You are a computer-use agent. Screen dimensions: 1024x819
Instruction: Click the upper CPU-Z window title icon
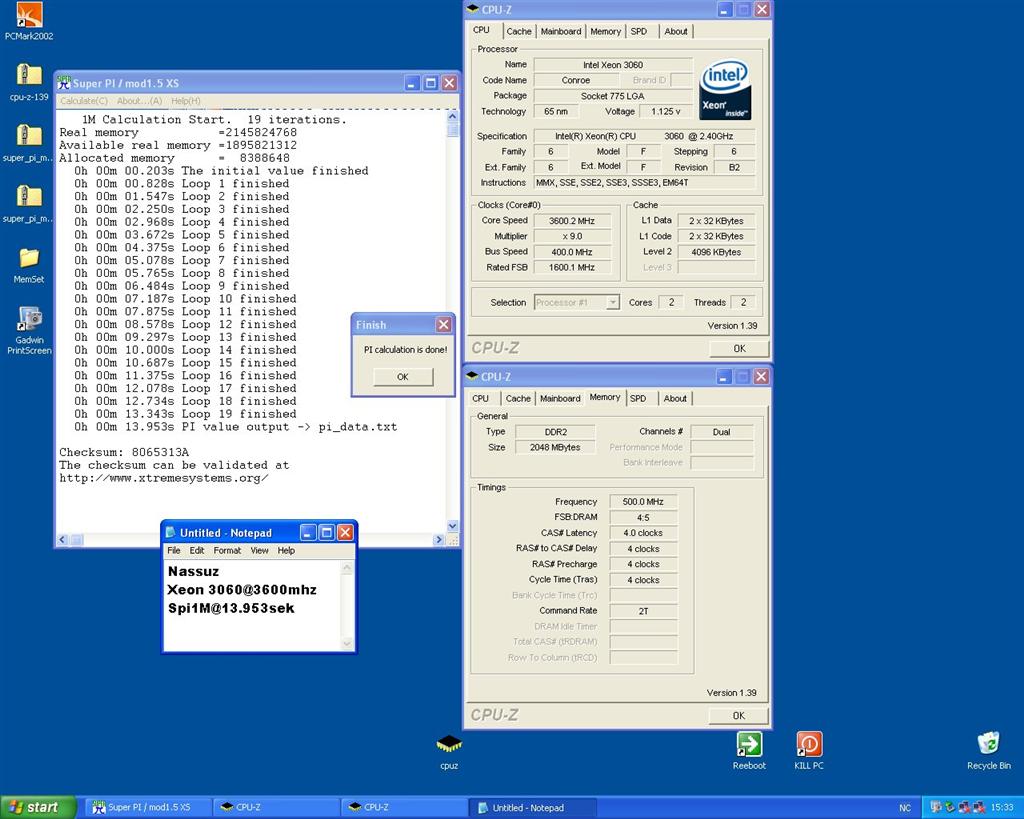473,9
